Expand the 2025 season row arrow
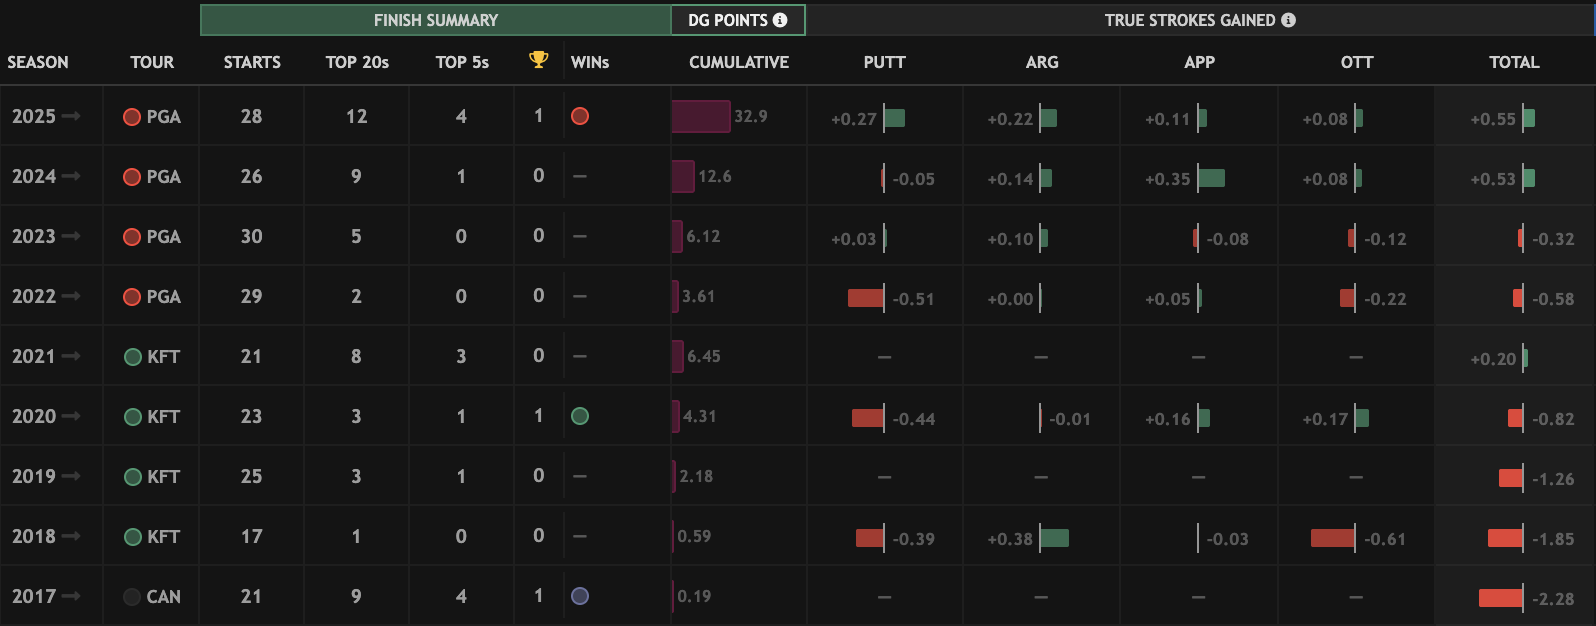The width and height of the screenshot is (1596, 626). point(71,116)
